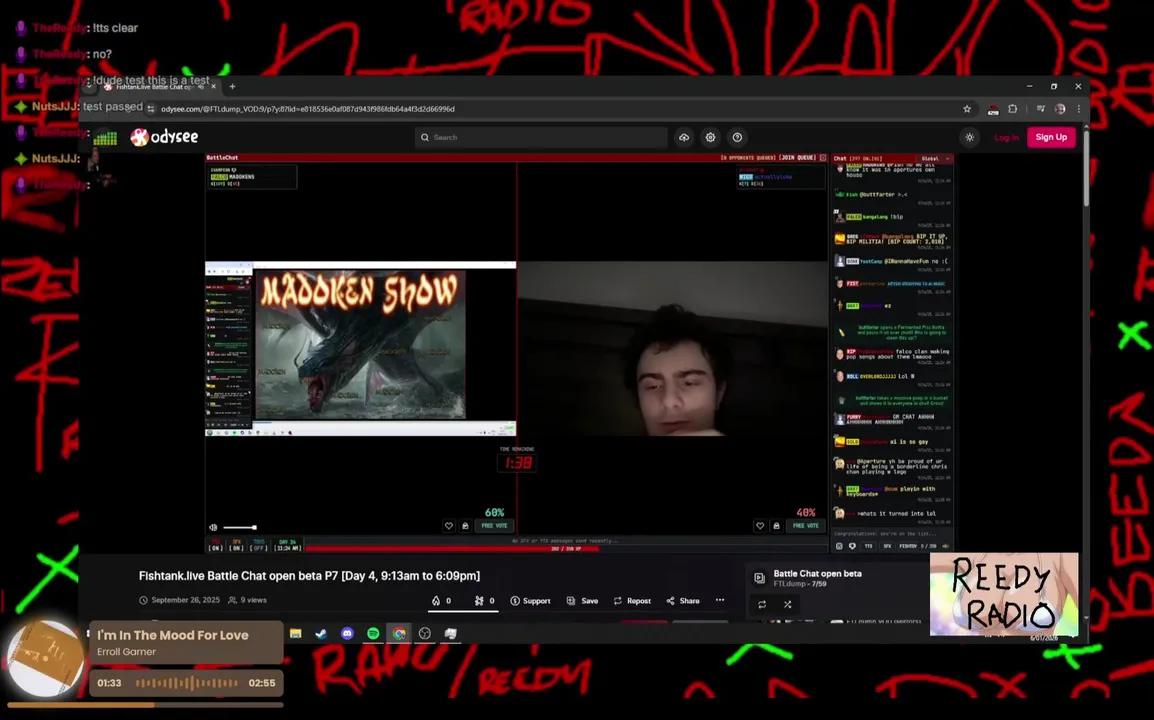Open Chrome's three-dot menu
Image resolution: width=1154 pixels, height=720 pixels.
(1078, 109)
